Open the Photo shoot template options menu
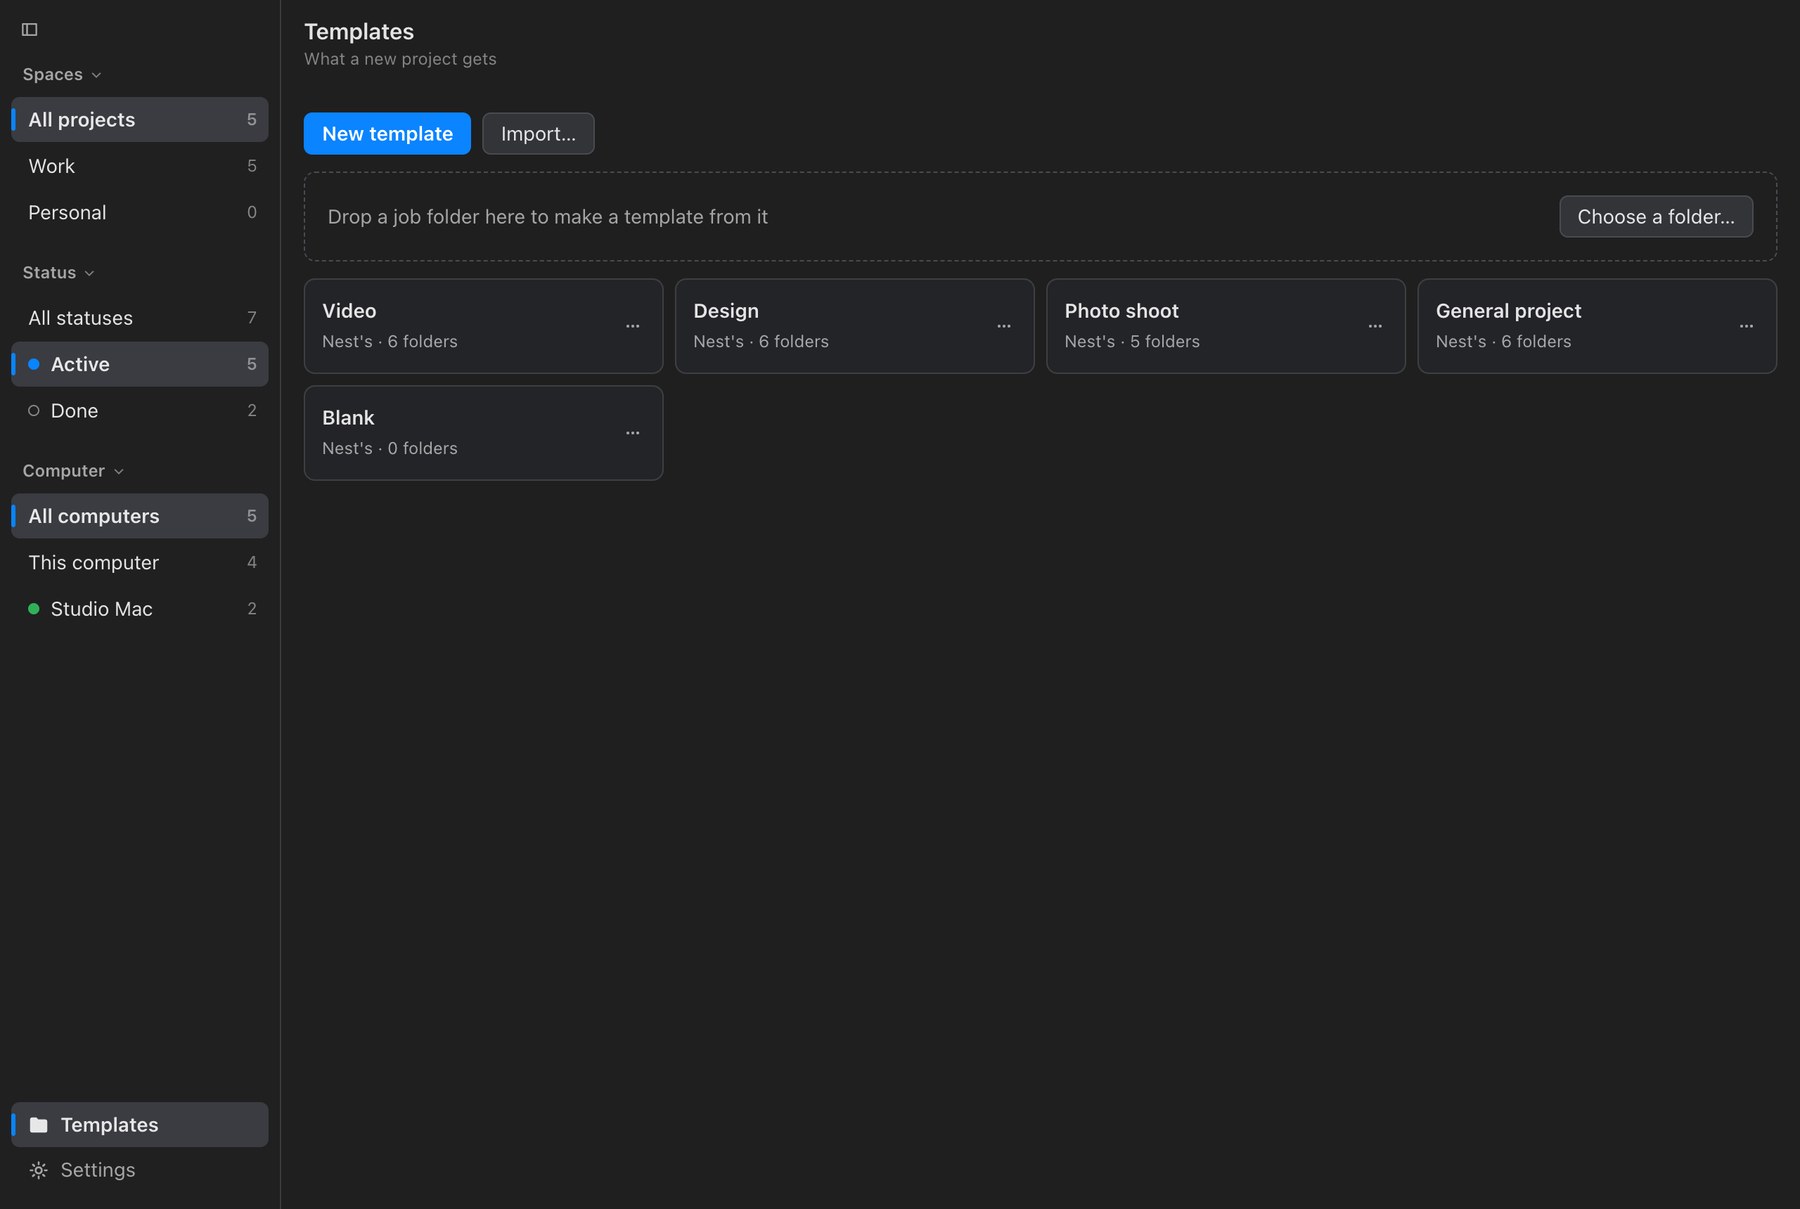 pyautogui.click(x=1375, y=326)
